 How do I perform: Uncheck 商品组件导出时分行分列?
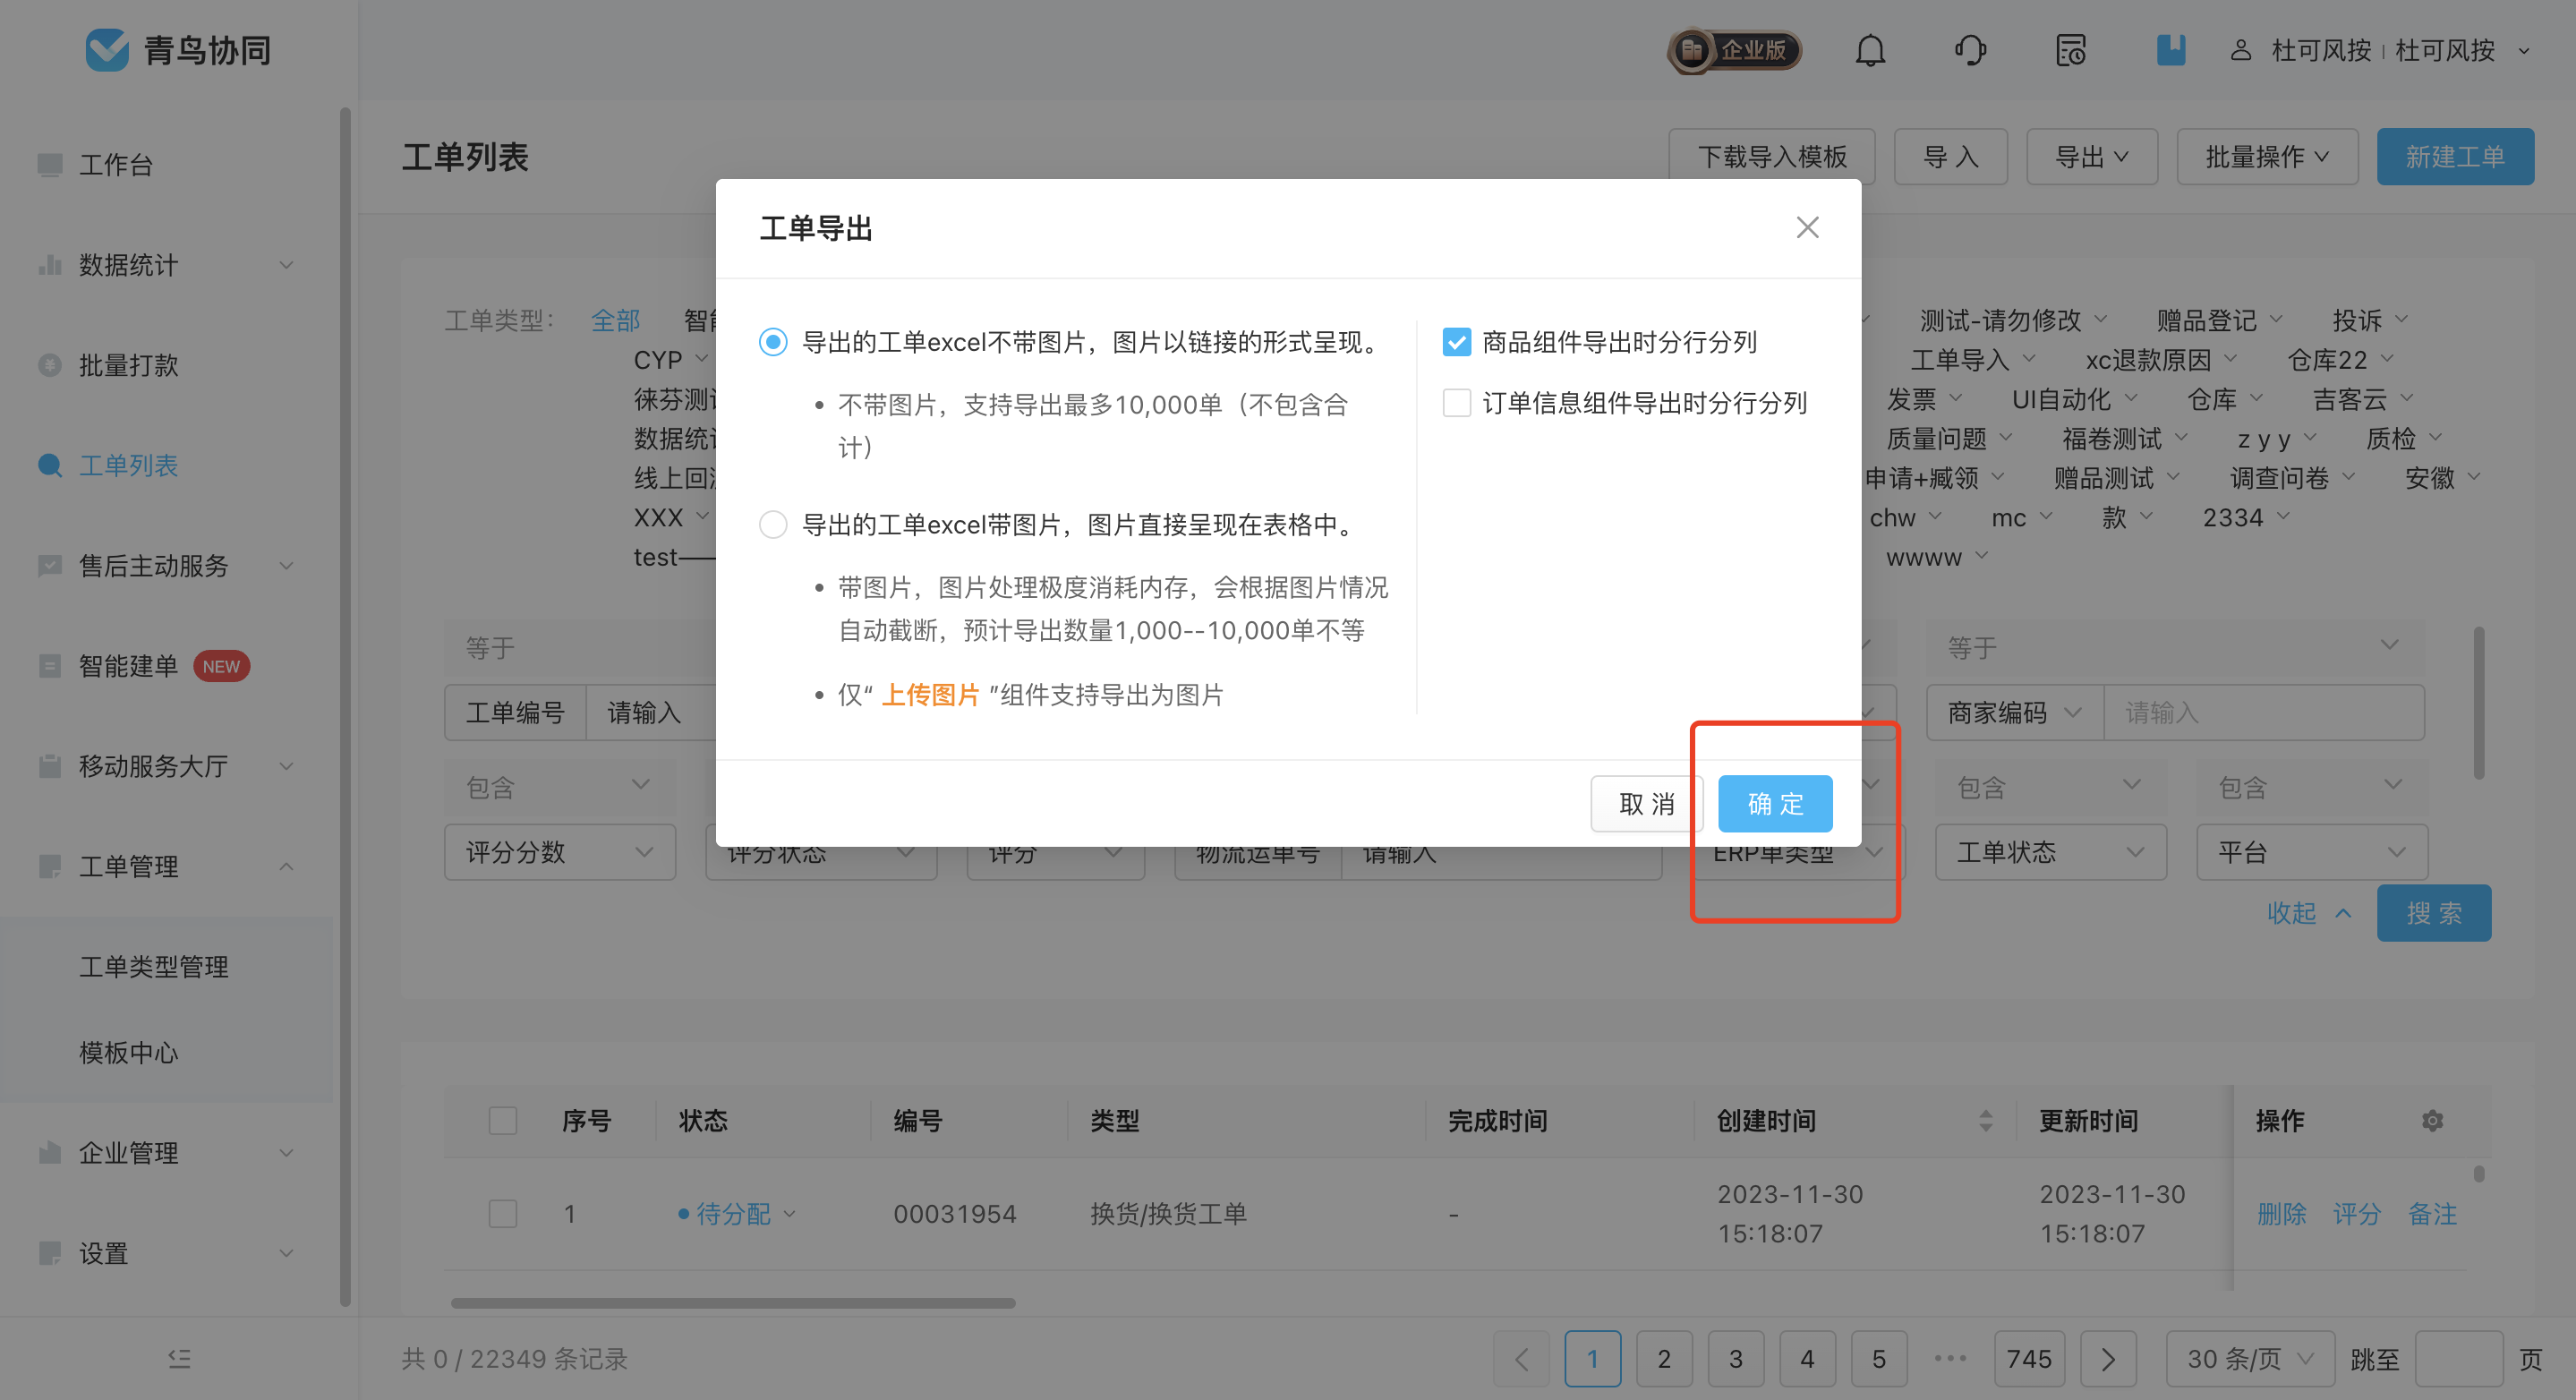[x=1457, y=342]
